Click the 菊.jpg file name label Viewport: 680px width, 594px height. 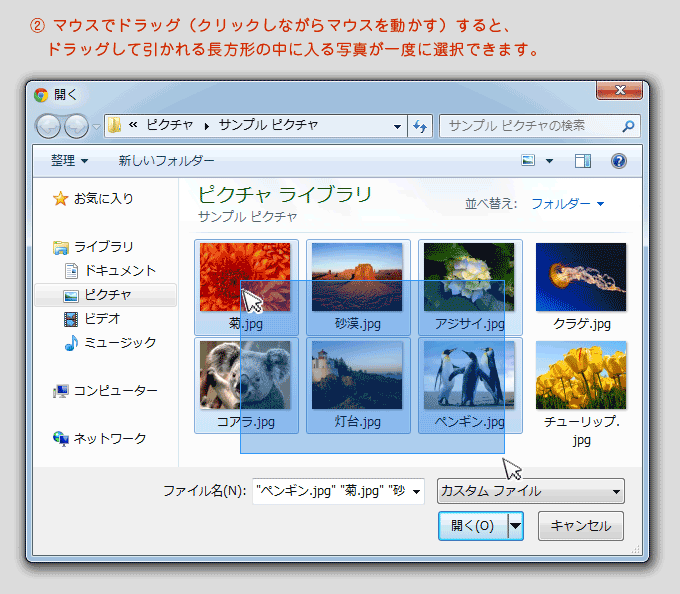246,324
